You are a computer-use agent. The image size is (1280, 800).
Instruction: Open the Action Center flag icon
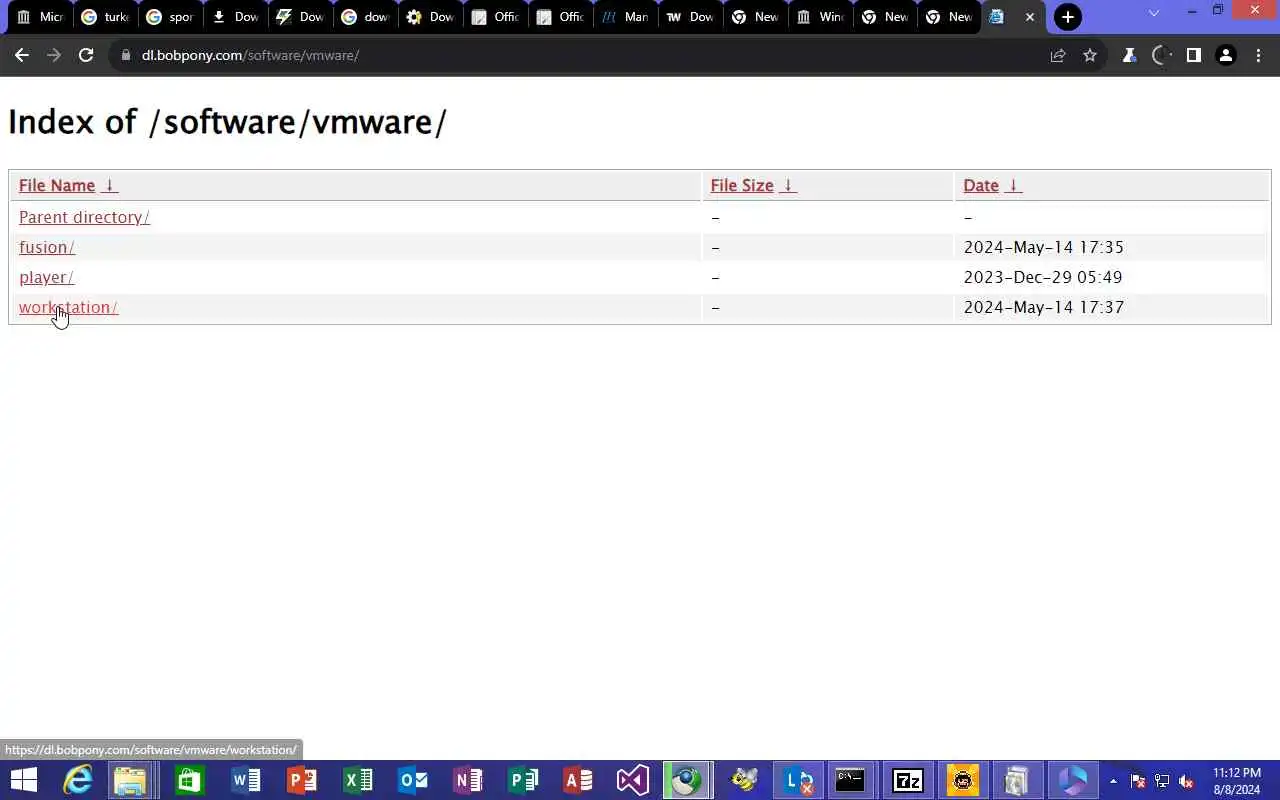(x=1137, y=781)
